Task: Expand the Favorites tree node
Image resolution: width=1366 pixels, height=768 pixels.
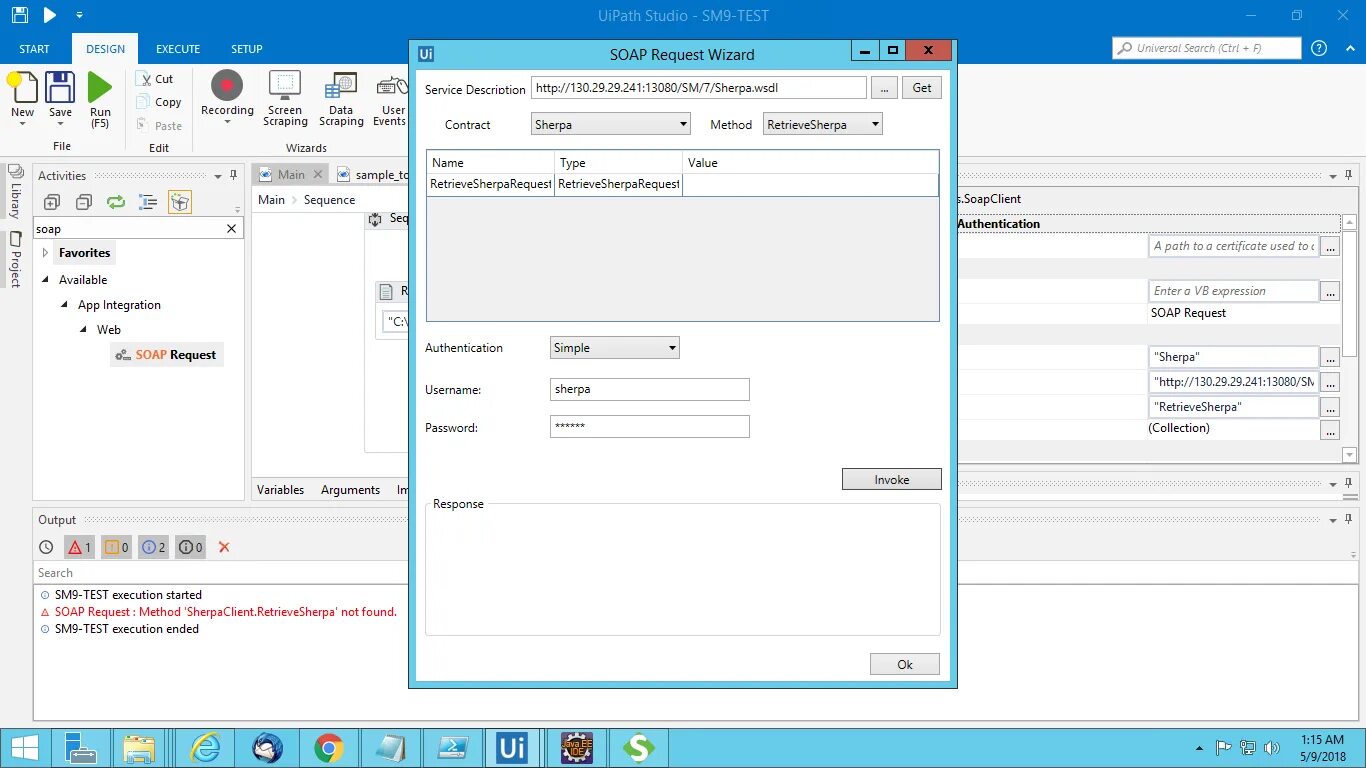Action: click(45, 253)
